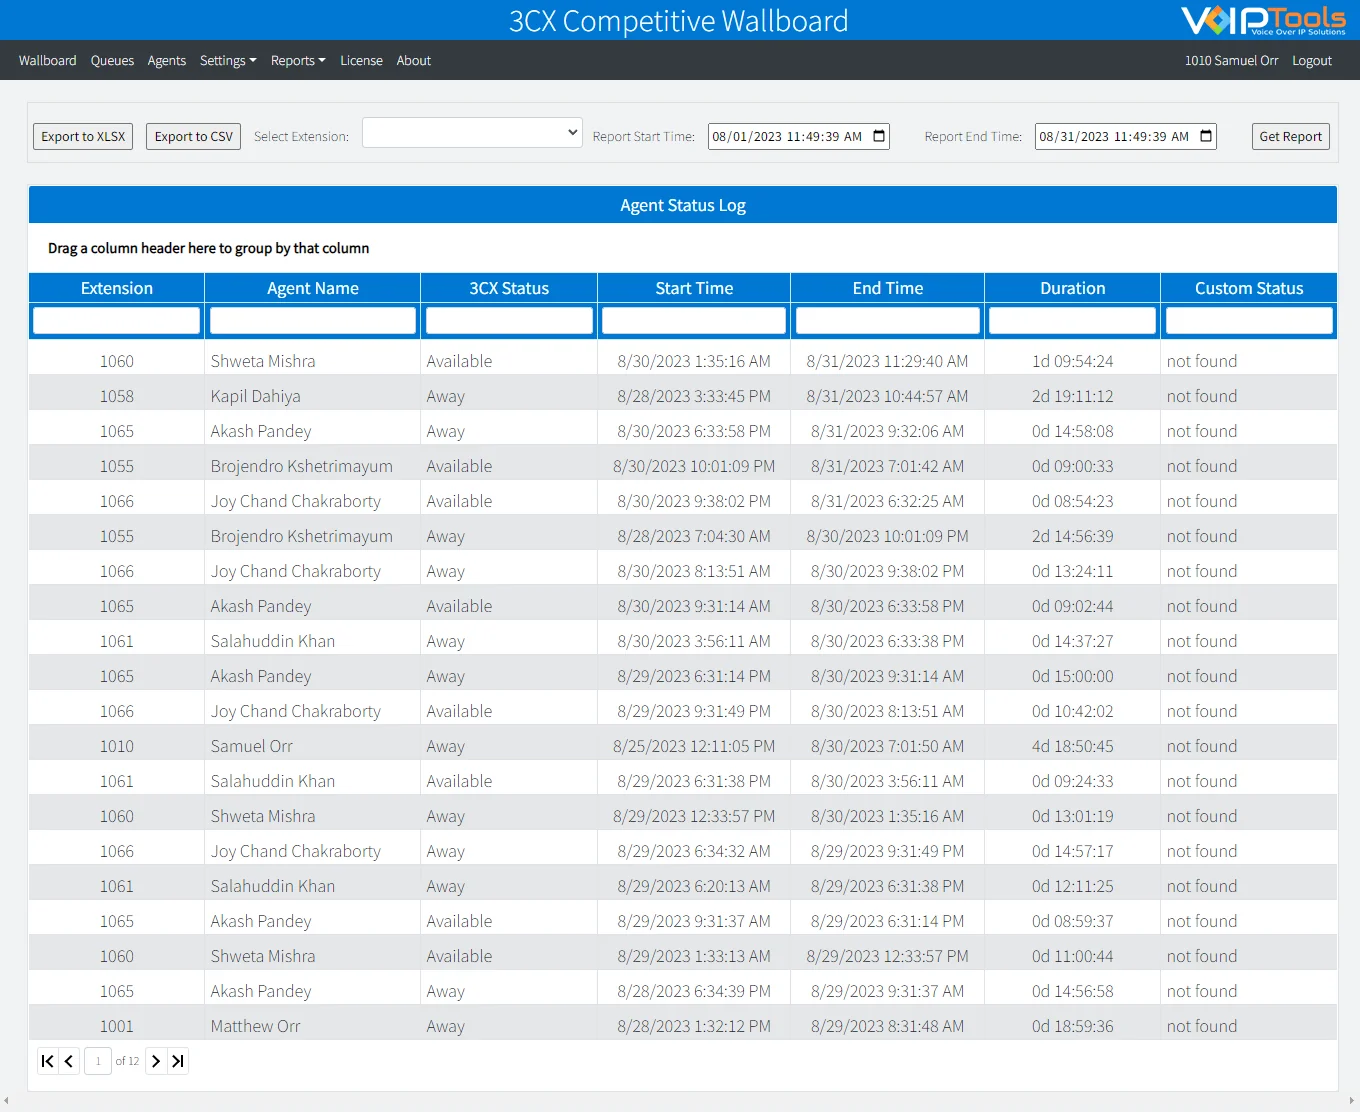The image size is (1360, 1112).
Task: Focus the 3CX Status filter field
Action: 509,320
